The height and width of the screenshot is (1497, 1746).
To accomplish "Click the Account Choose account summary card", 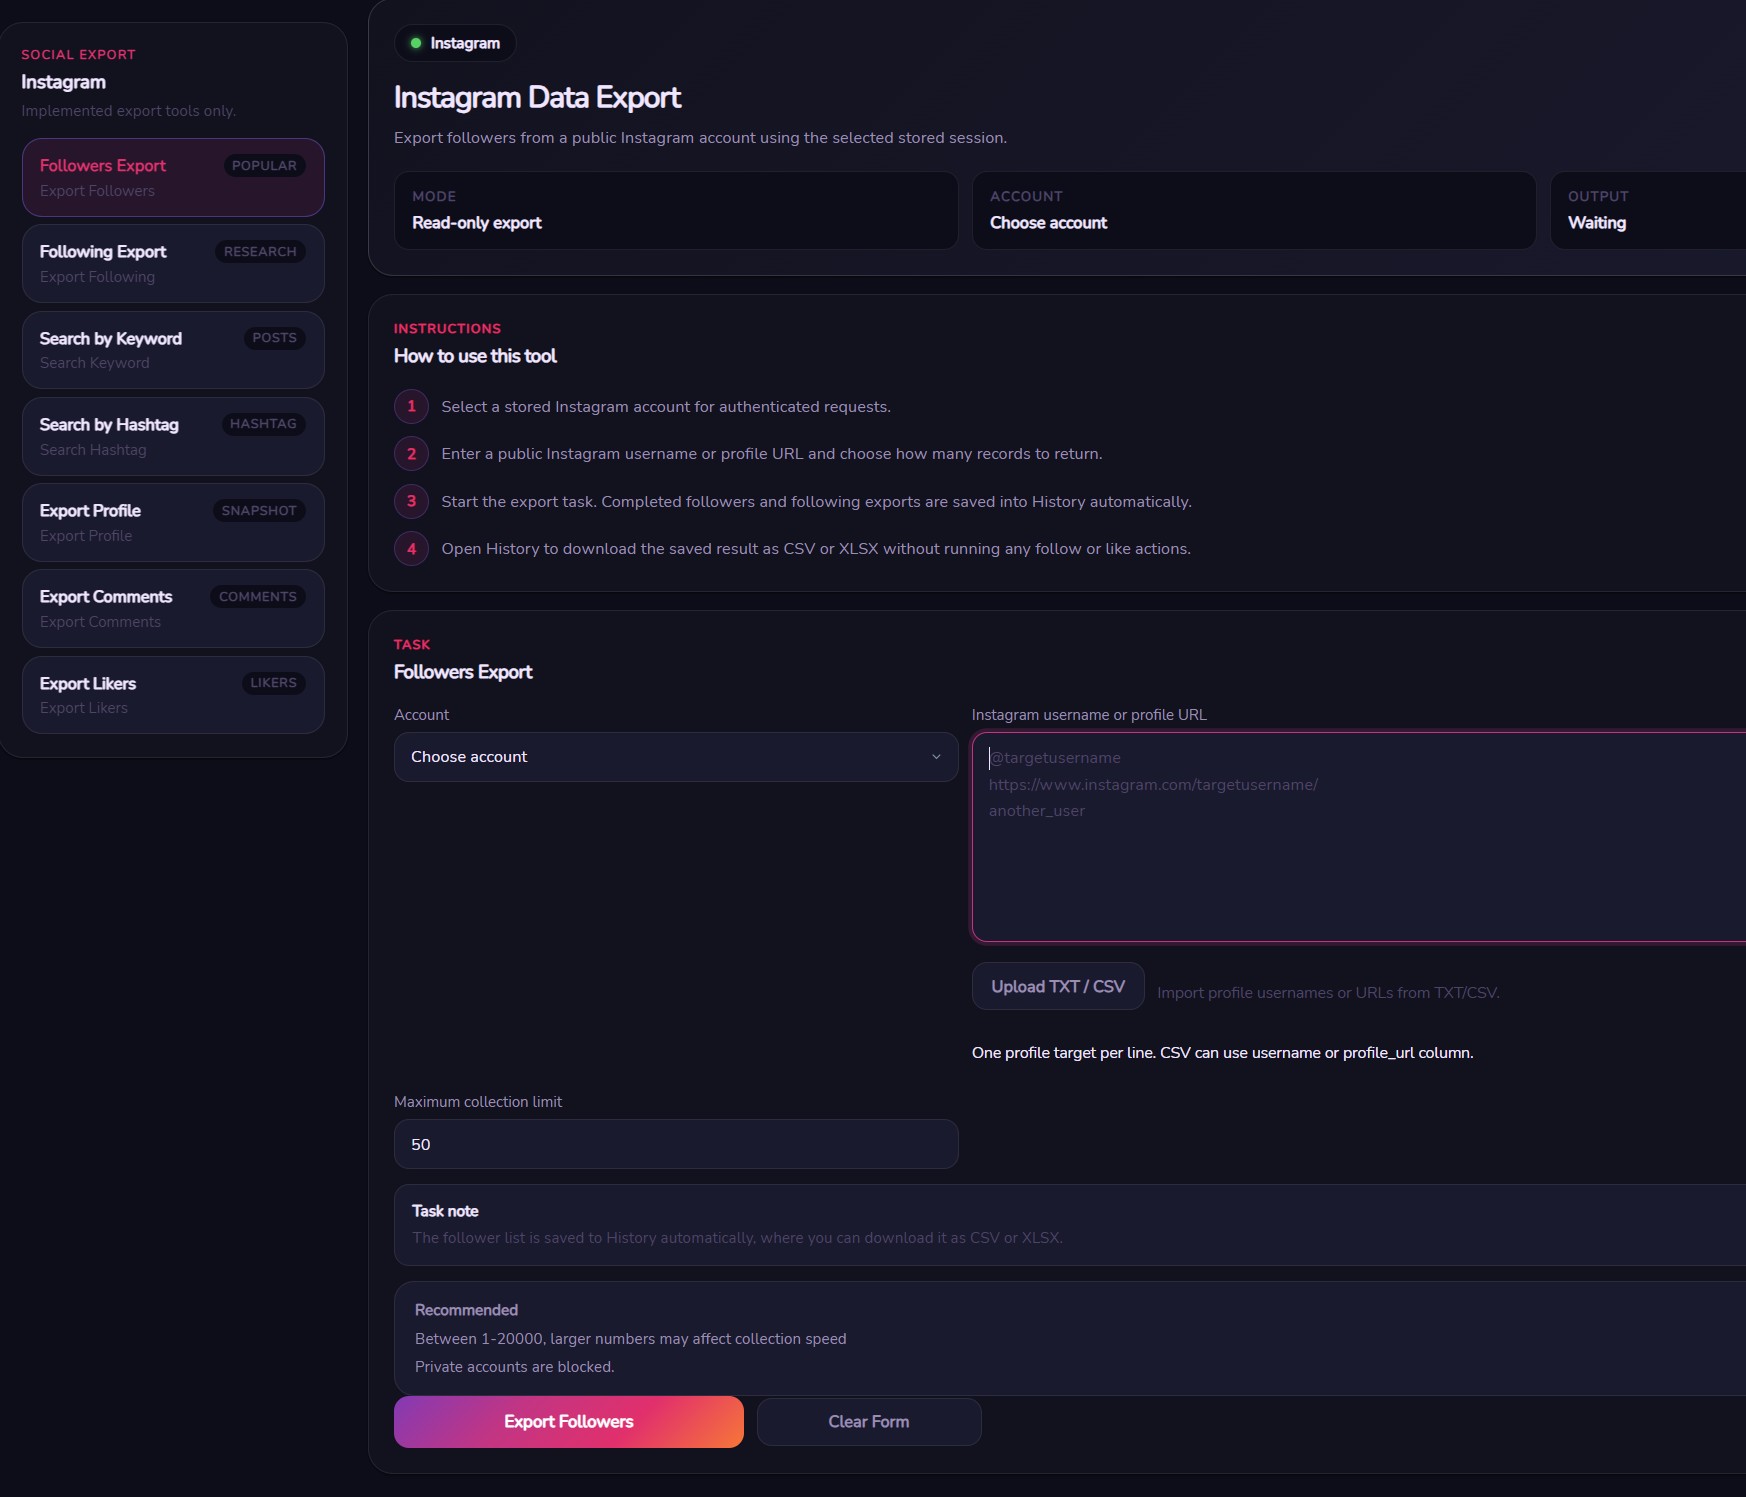I will [1254, 210].
